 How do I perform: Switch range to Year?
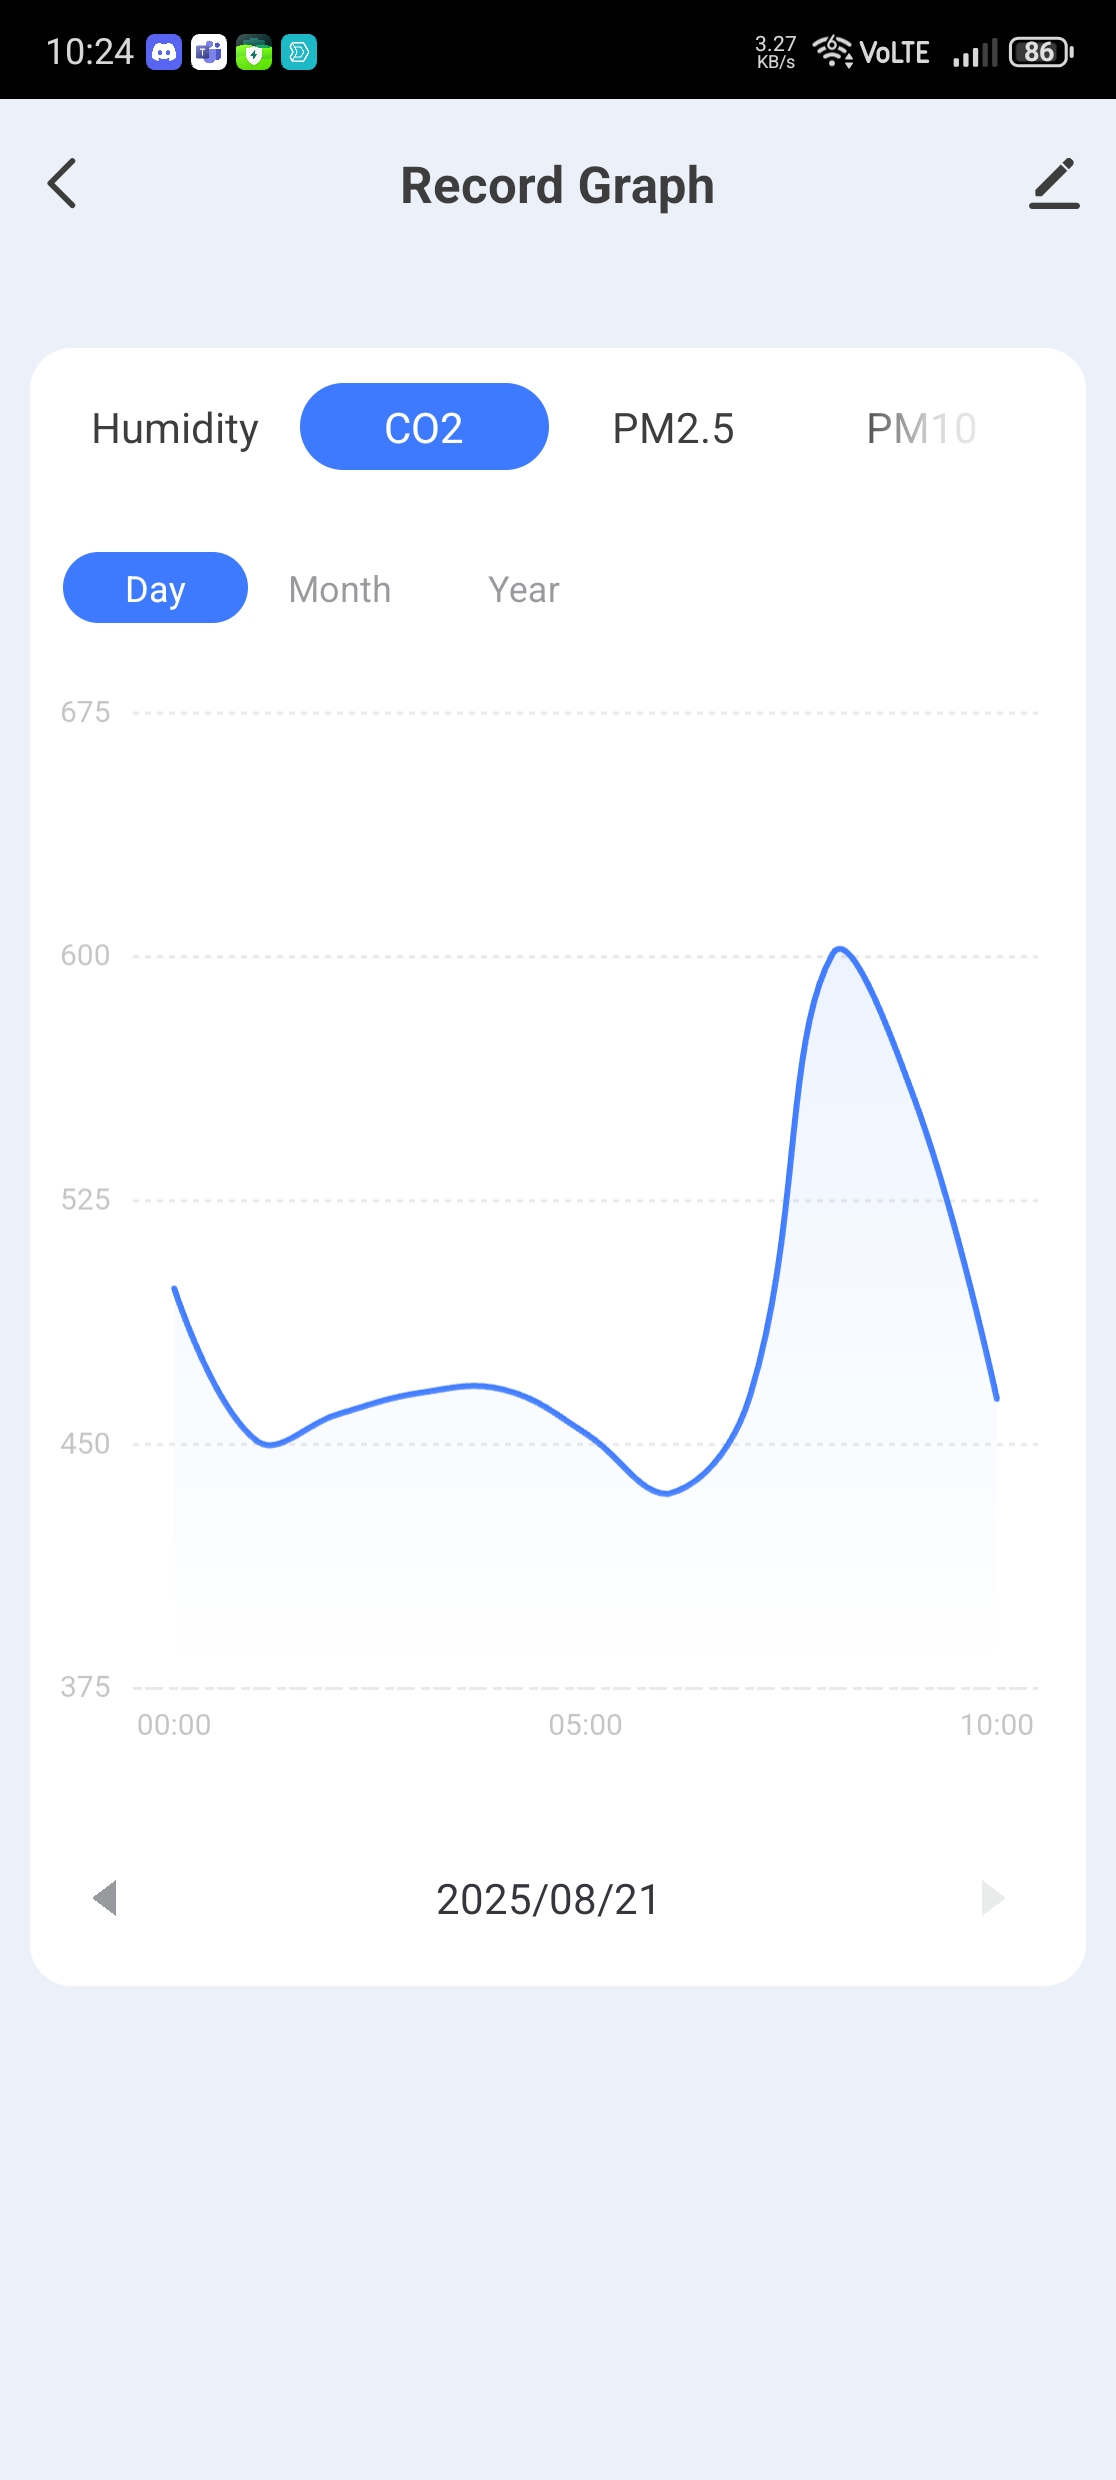(x=524, y=589)
